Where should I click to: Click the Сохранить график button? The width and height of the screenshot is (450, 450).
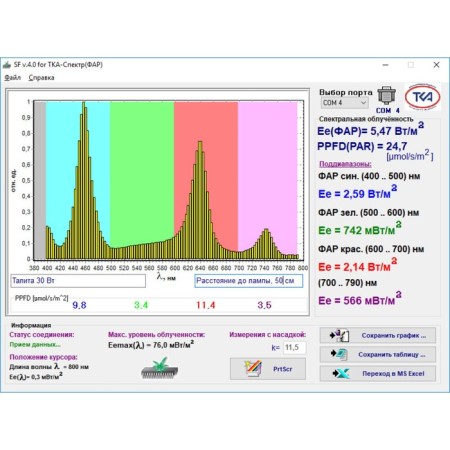click(x=378, y=335)
